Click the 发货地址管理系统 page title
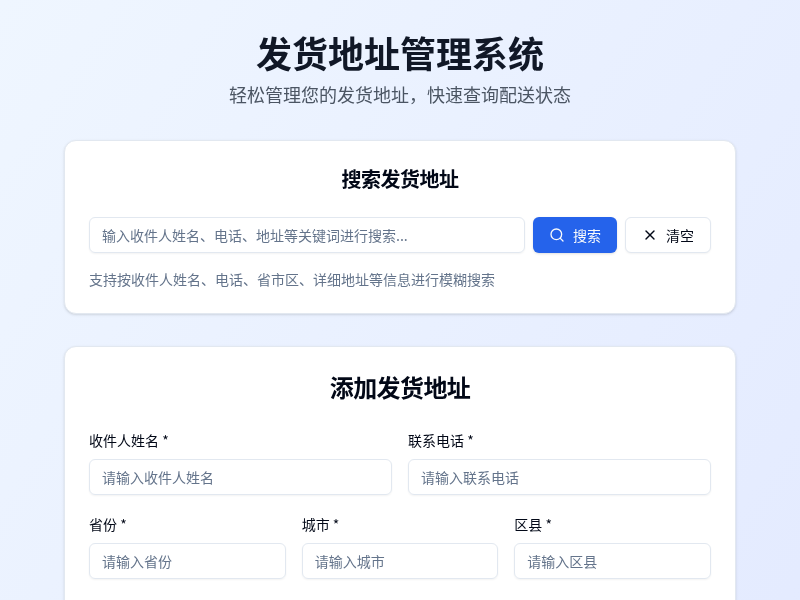 coord(400,54)
